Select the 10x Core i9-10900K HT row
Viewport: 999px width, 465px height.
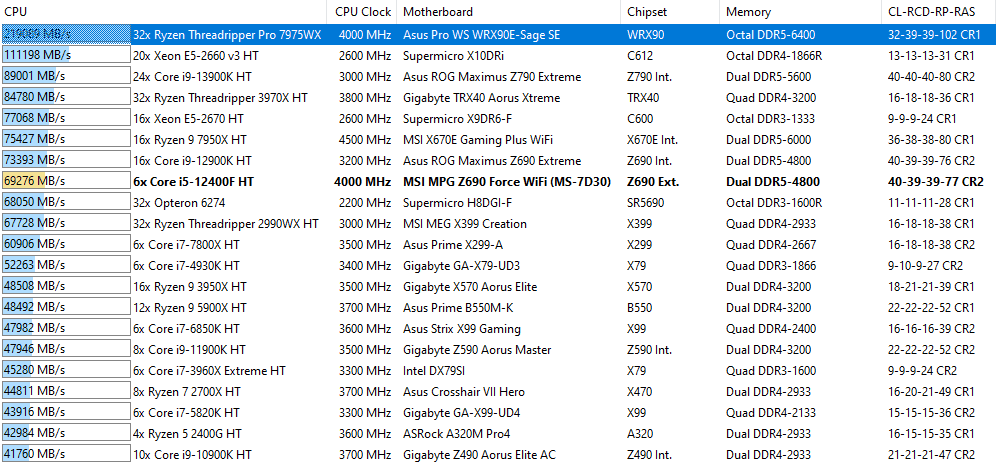click(x=500, y=455)
